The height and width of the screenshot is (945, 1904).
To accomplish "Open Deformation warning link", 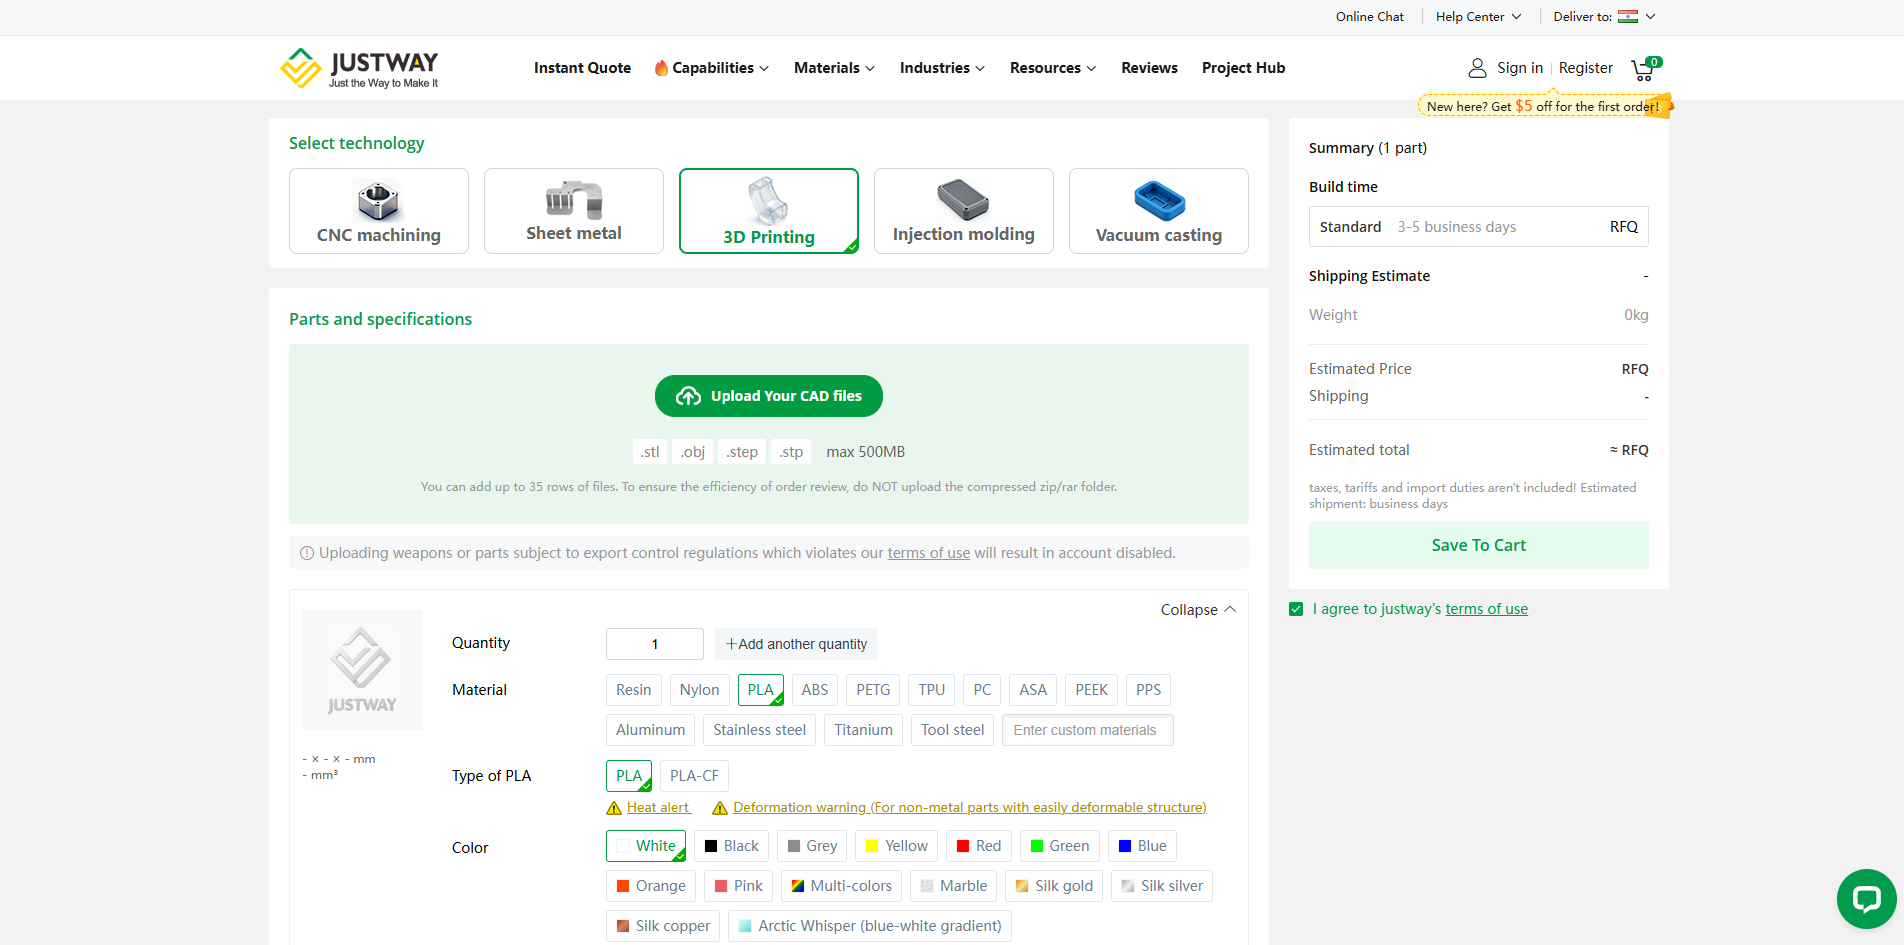I will point(970,808).
